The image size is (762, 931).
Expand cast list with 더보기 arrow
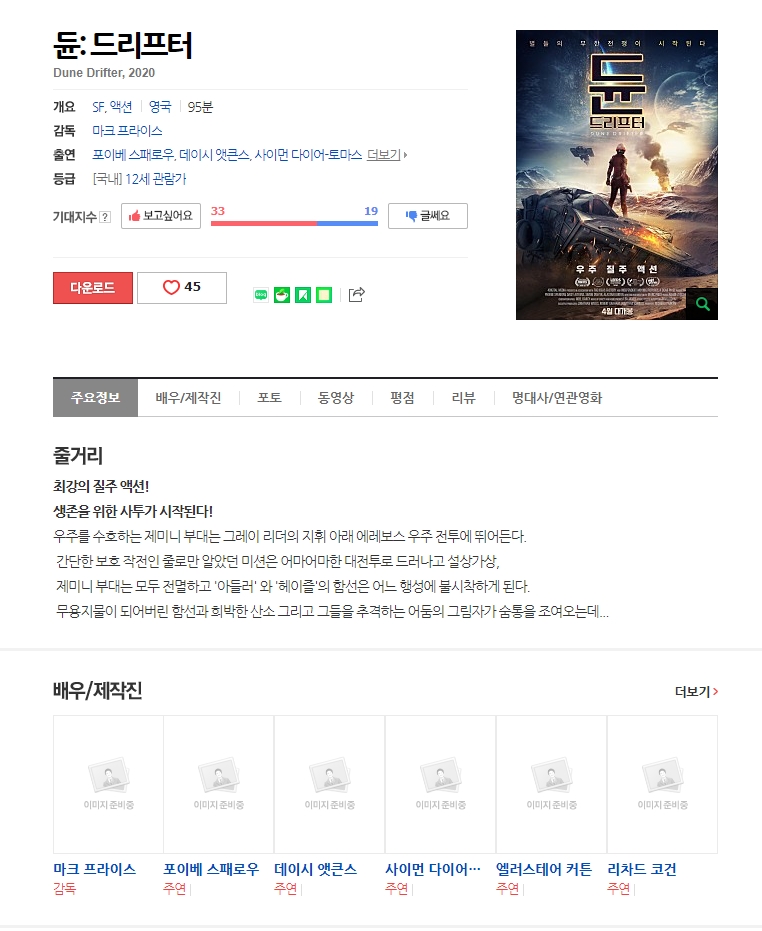click(x=387, y=155)
